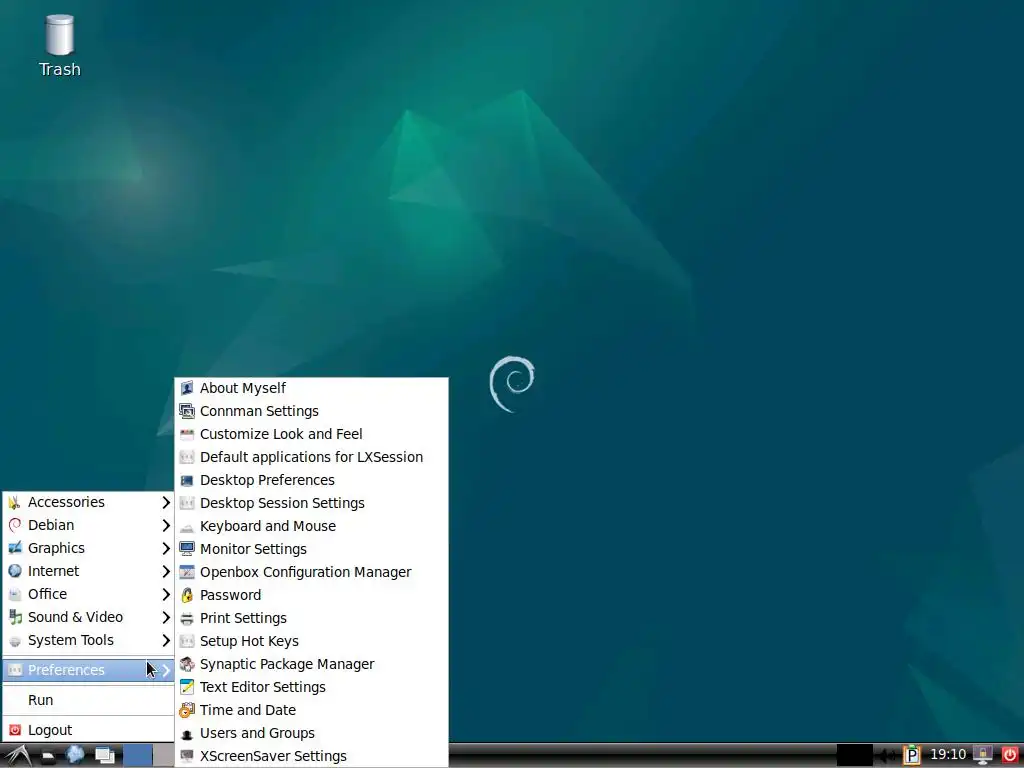1024x768 pixels.
Task: Expand the Sound & Video submenu
Action: 88,617
